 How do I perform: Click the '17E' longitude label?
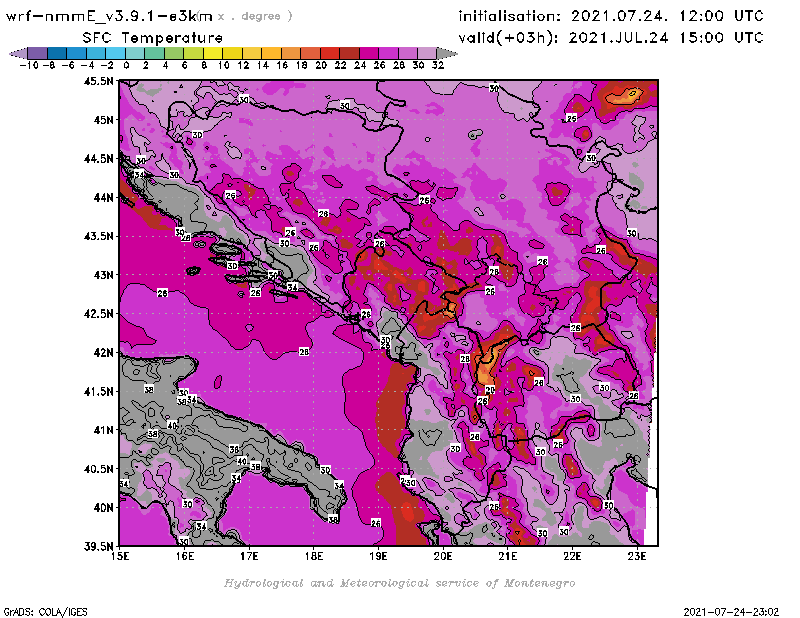(249, 556)
